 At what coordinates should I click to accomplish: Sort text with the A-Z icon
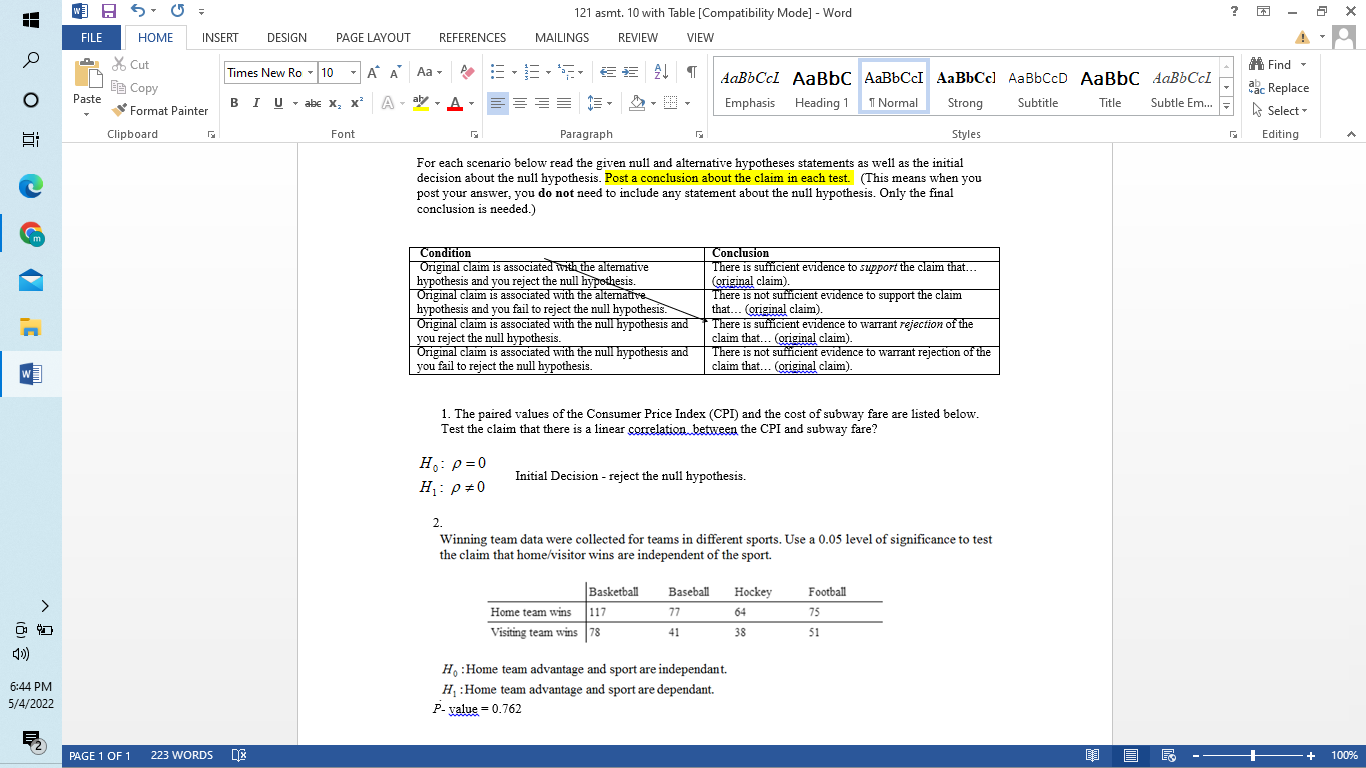tap(662, 73)
